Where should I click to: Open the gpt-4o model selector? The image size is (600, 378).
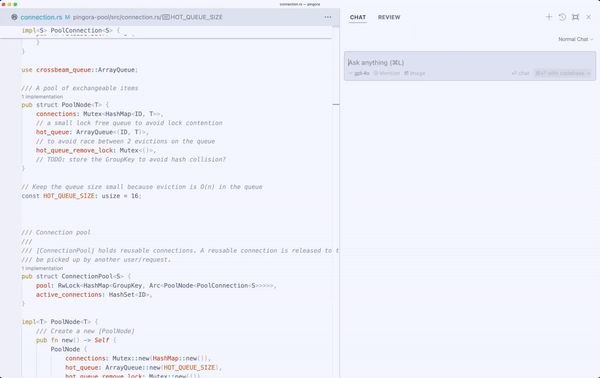(x=359, y=73)
